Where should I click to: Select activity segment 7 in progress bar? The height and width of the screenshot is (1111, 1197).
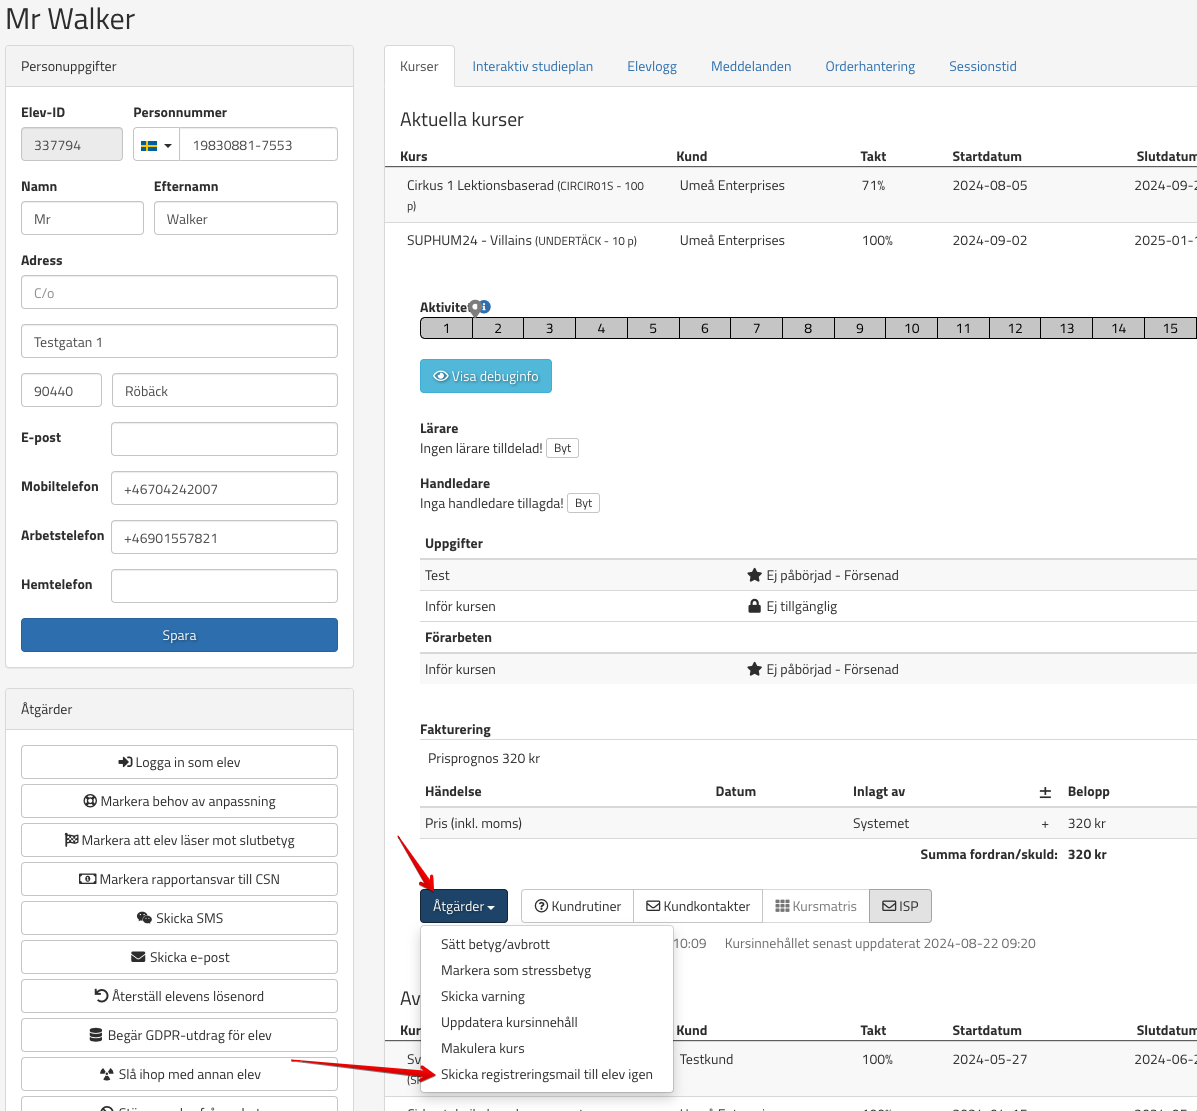(x=756, y=328)
